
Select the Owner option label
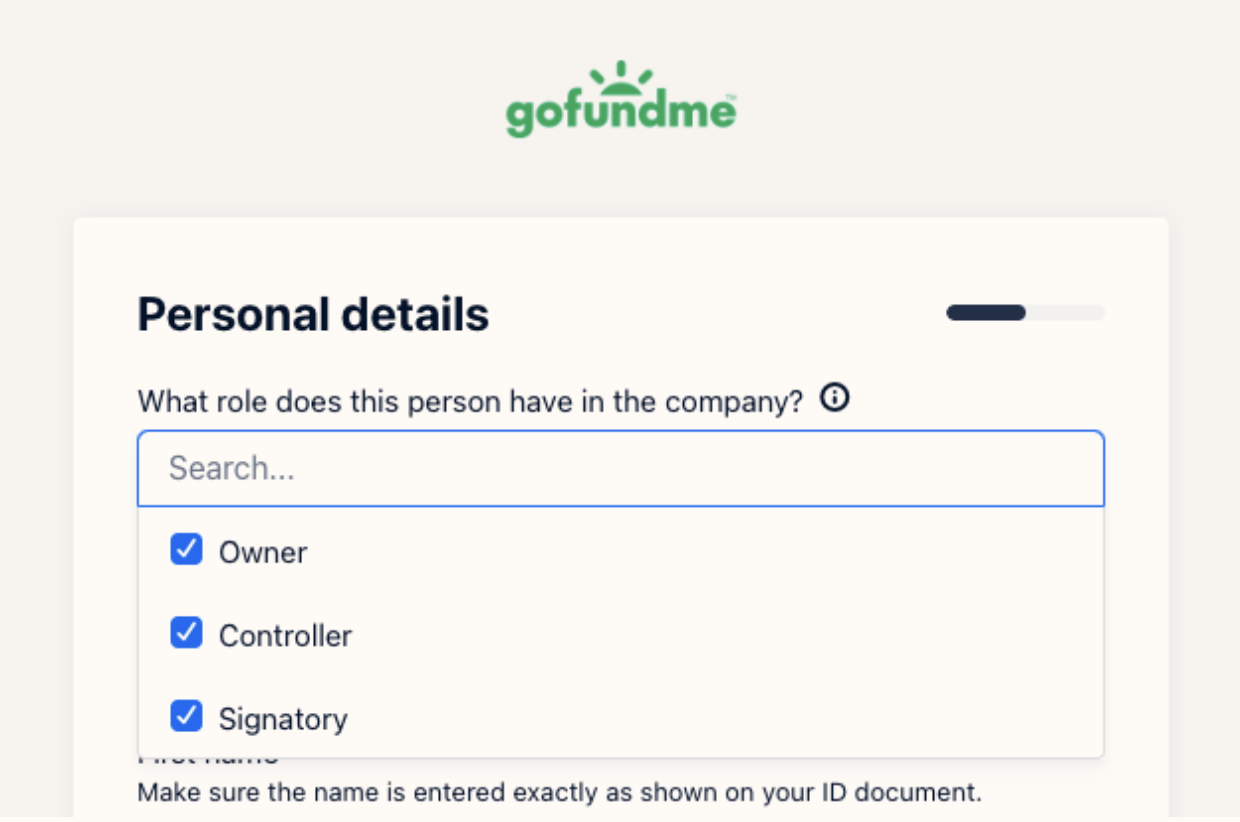click(x=263, y=552)
